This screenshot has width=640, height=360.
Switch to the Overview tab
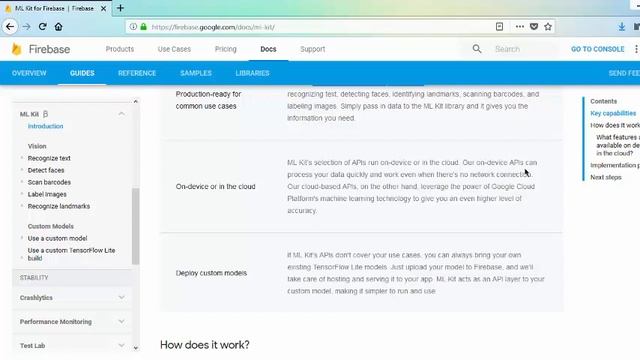pyautogui.click(x=29, y=73)
